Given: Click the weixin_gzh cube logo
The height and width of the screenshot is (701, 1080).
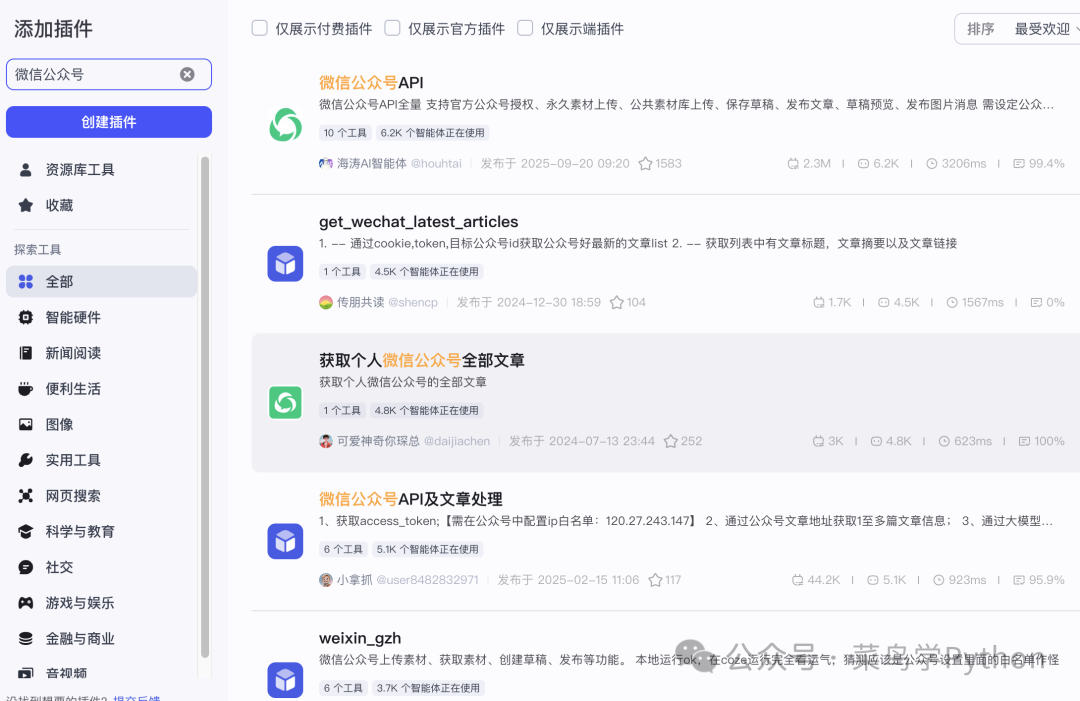Looking at the screenshot, I should pos(285,680).
